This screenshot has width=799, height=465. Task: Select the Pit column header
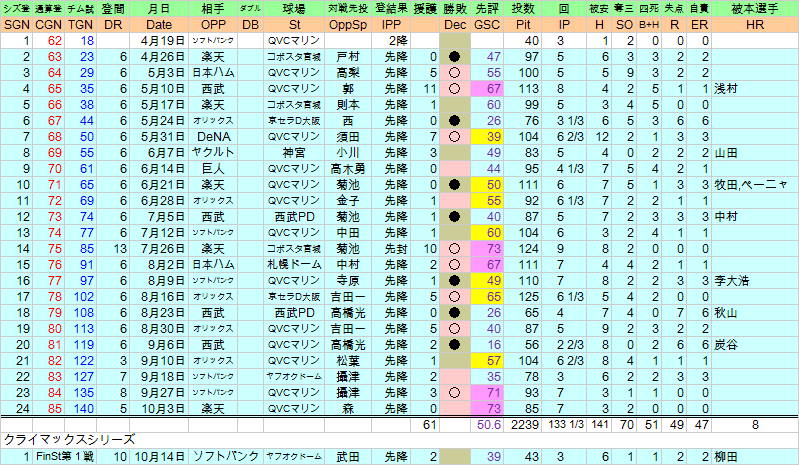(x=522, y=25)
